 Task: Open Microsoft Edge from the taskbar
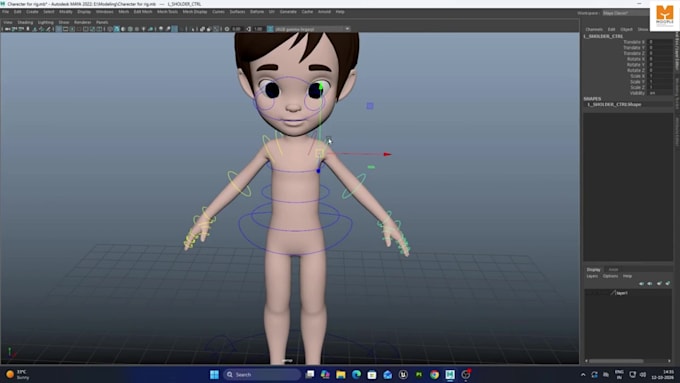[356, 374]
